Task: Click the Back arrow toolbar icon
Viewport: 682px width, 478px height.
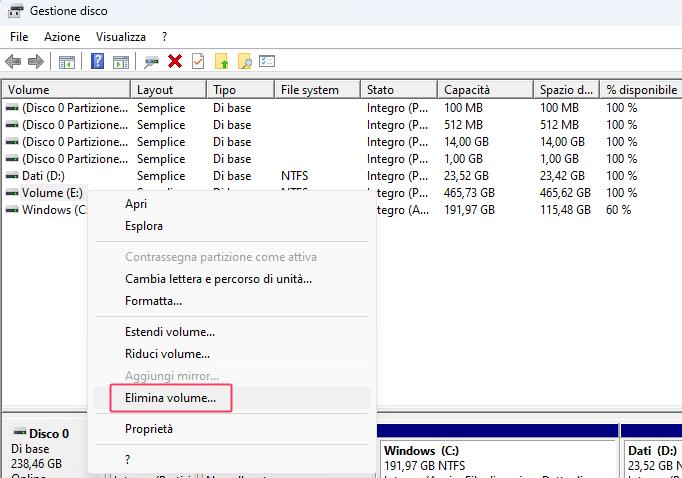Action: [13, 61]
